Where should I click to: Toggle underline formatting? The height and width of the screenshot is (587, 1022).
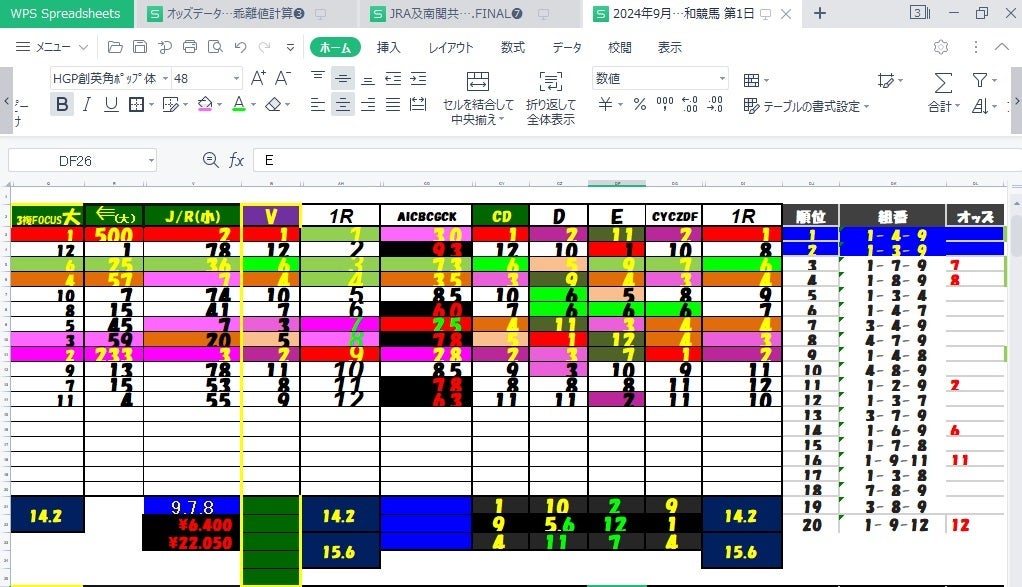point(111,104)
